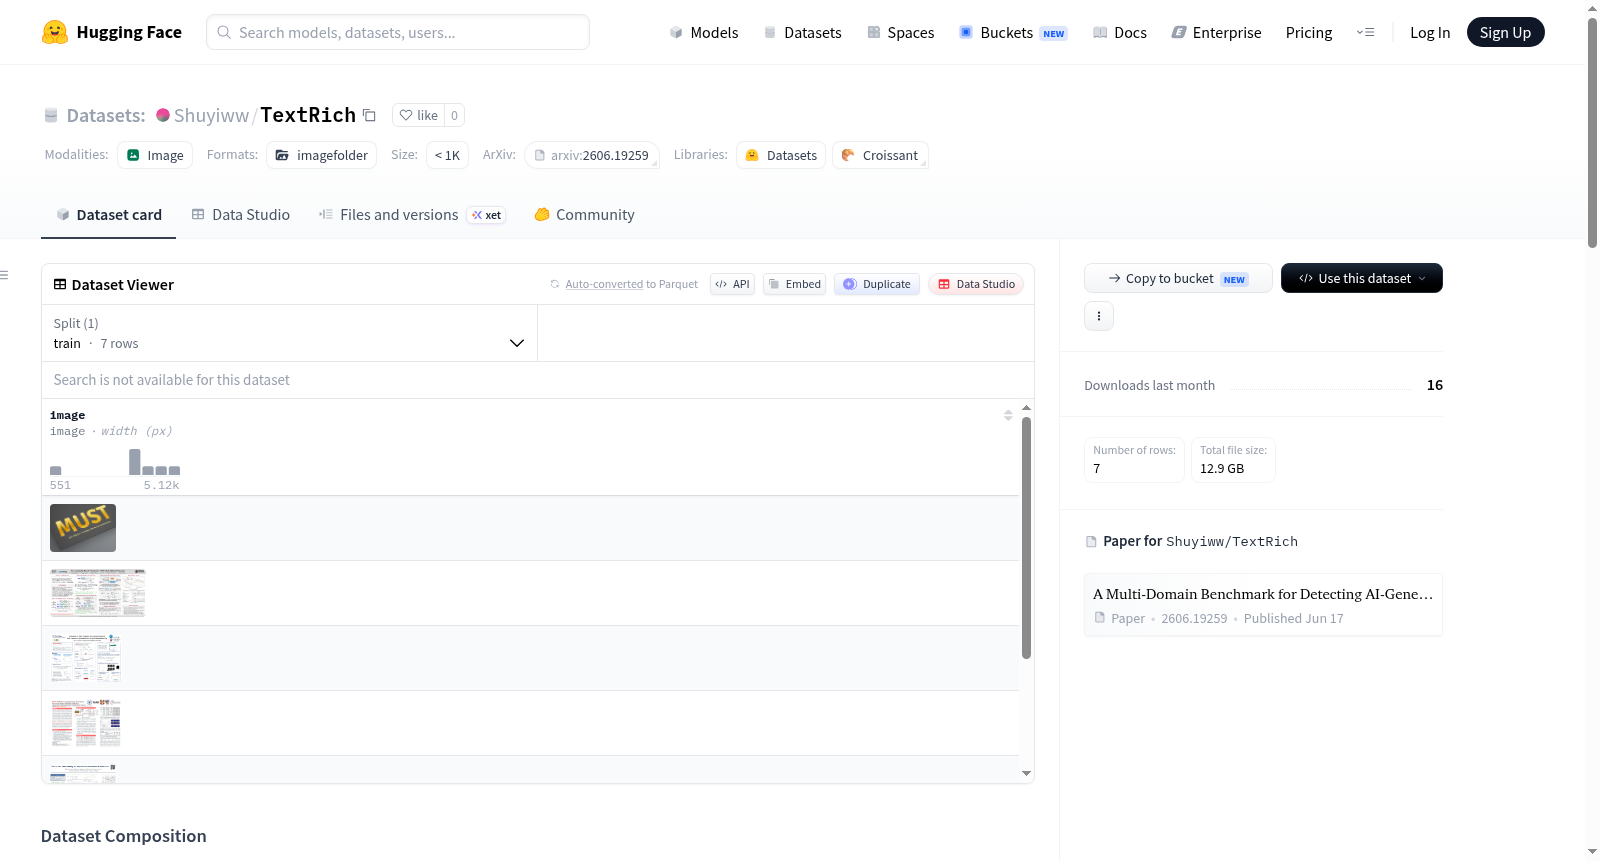The width and height of the screenshot is (1600, 861).
Task: Click Copy to bucket button
Action: click(x=1178, y=278)
